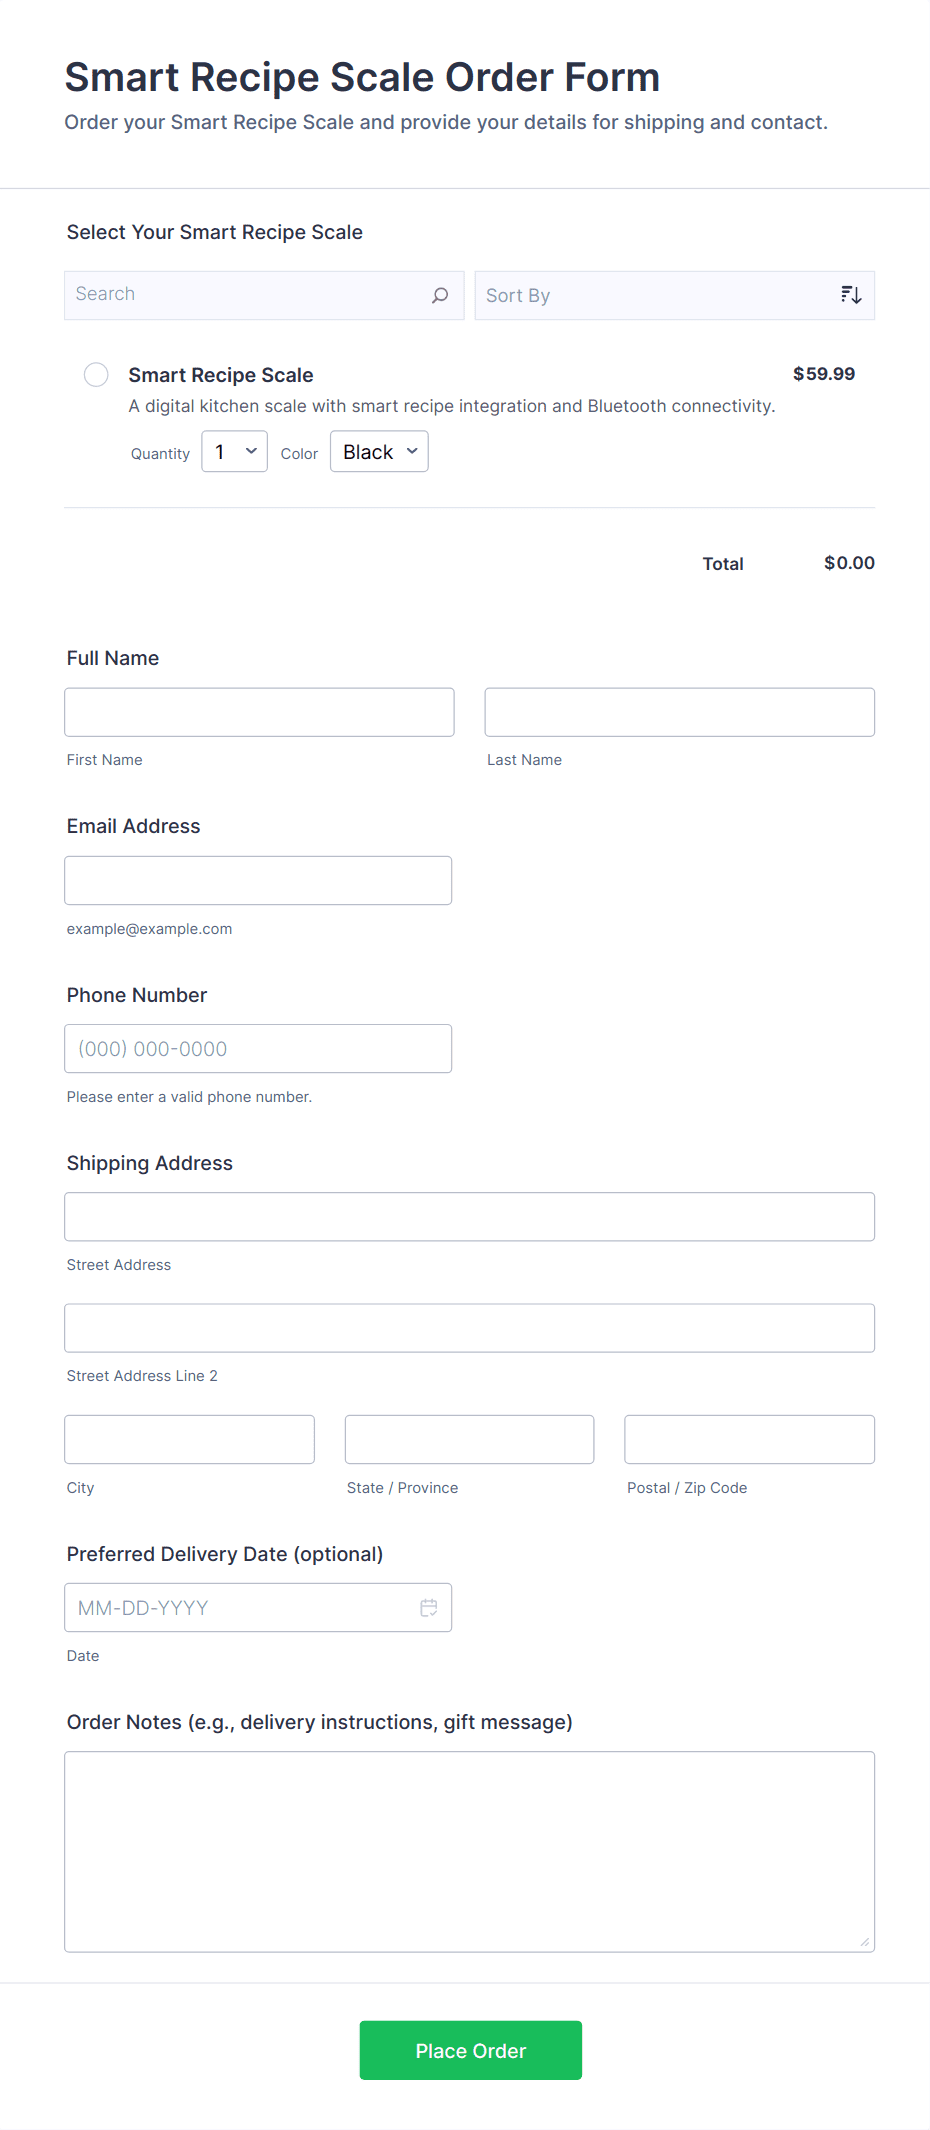Select the Email Address input
Image resolution: width=930 pixels, height=2130 pixels.
click(x=258, y=881)
